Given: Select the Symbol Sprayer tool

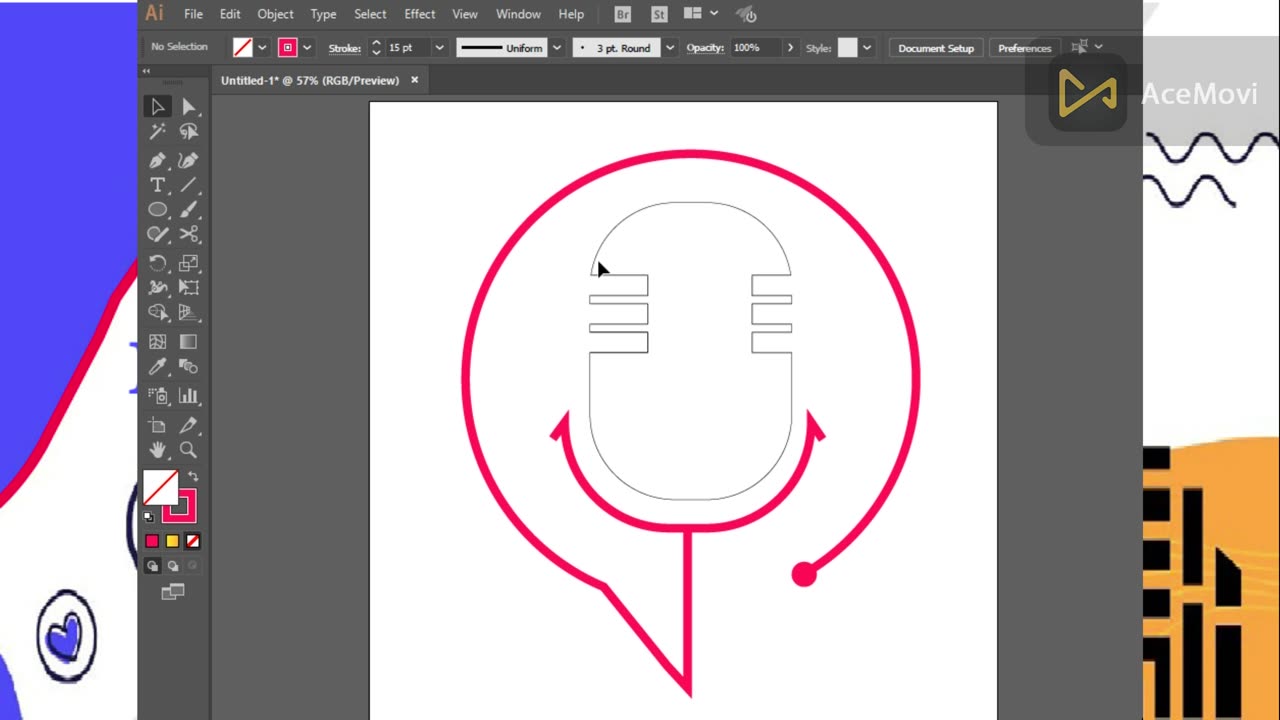Looking at the screenshot, I should click(x=157, y=396).
